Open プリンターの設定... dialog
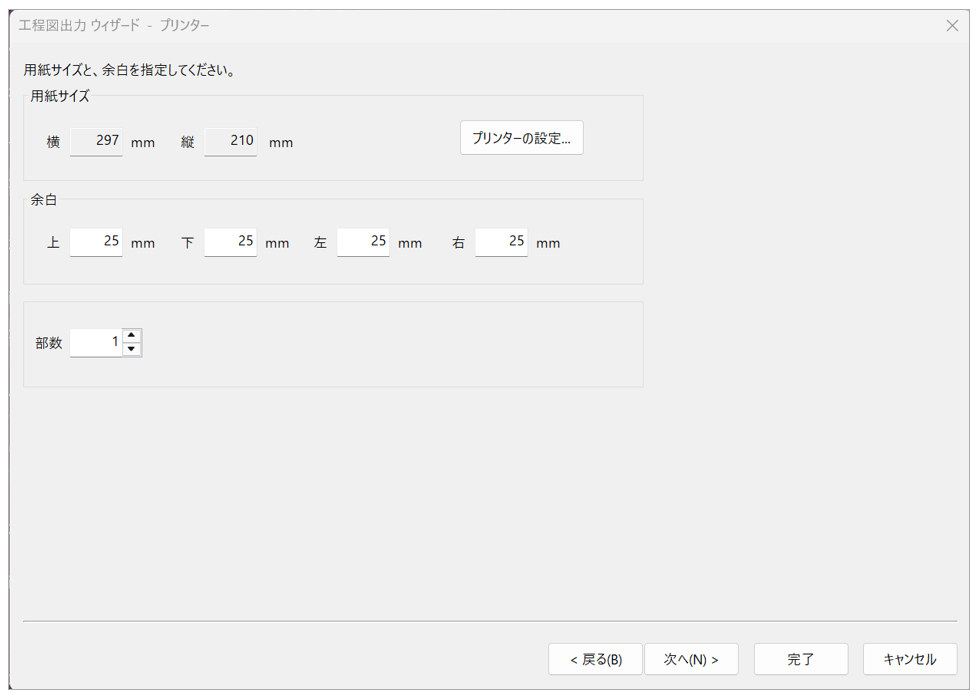 (521, 139)
